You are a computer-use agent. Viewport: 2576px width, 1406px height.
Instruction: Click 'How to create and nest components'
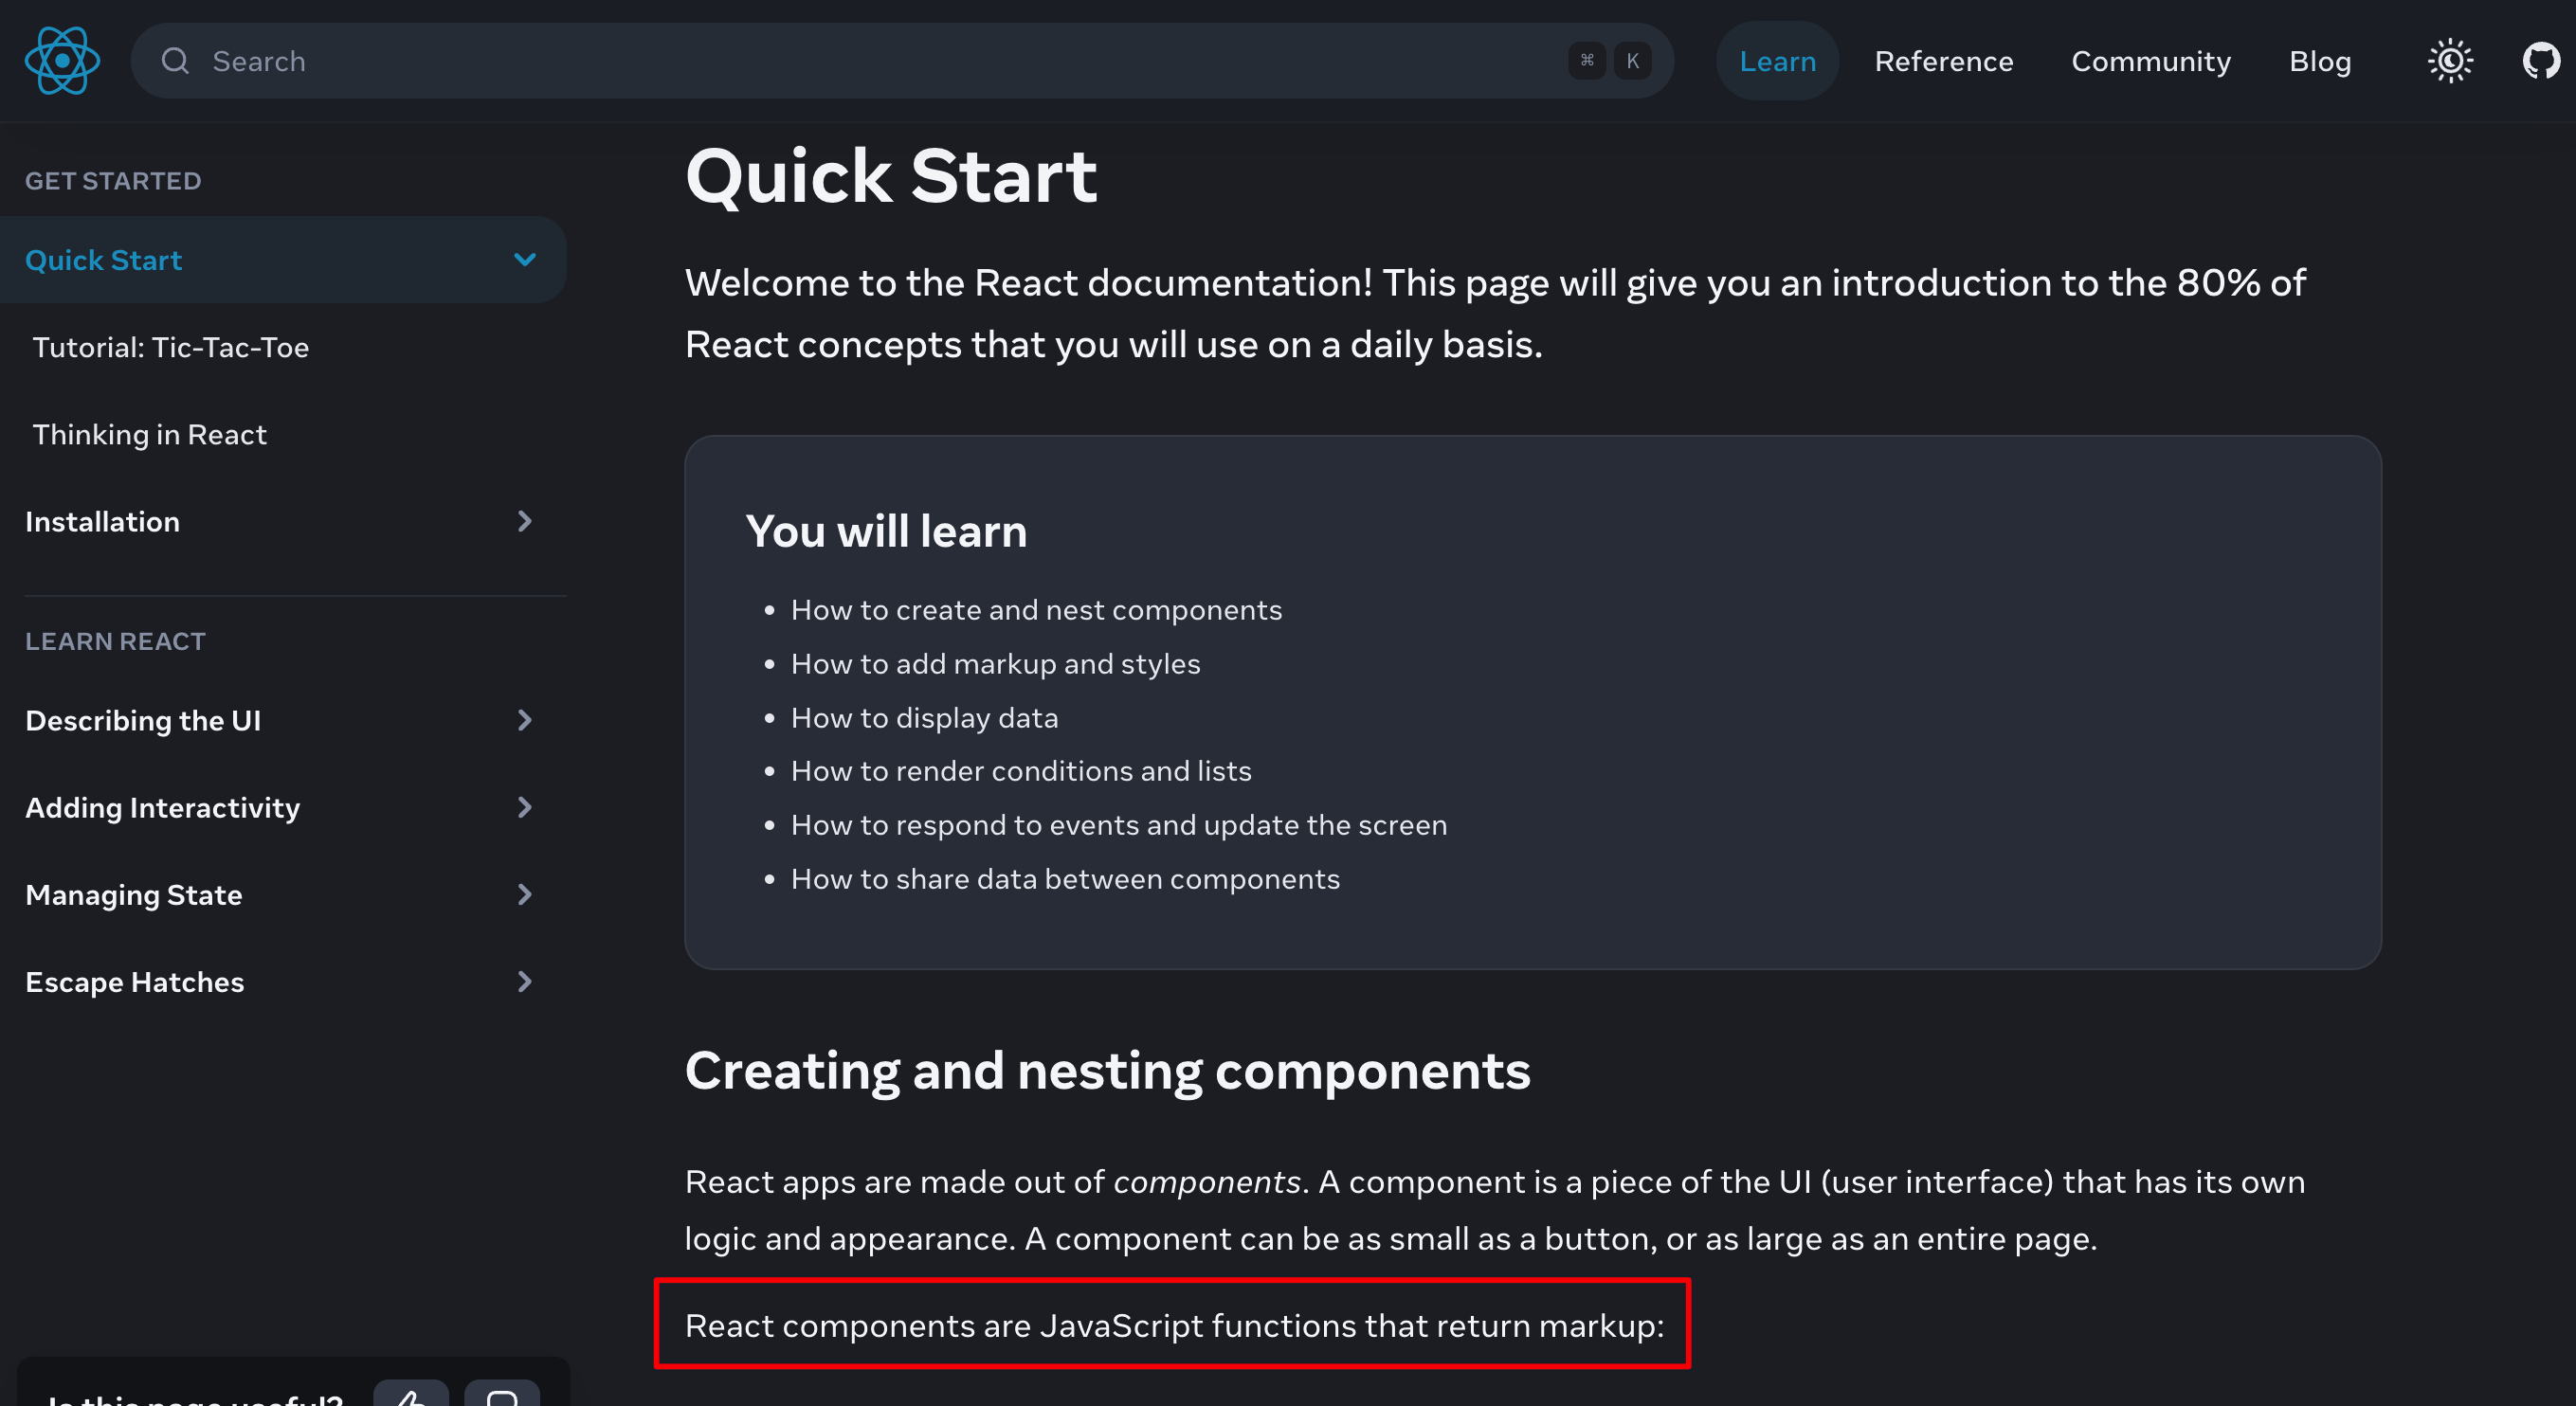[x=1037, y=610]
